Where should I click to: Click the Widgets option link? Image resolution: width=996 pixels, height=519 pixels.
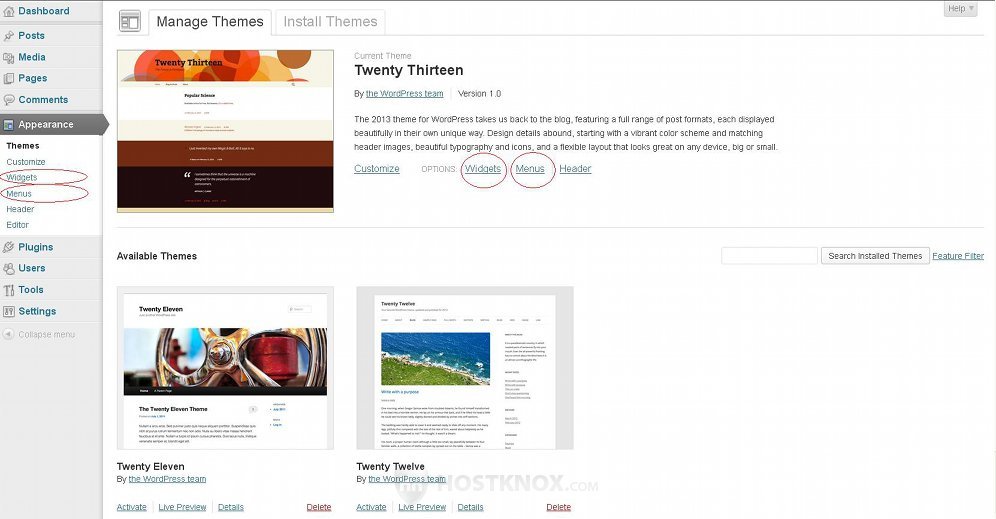(x=483, y=168)
